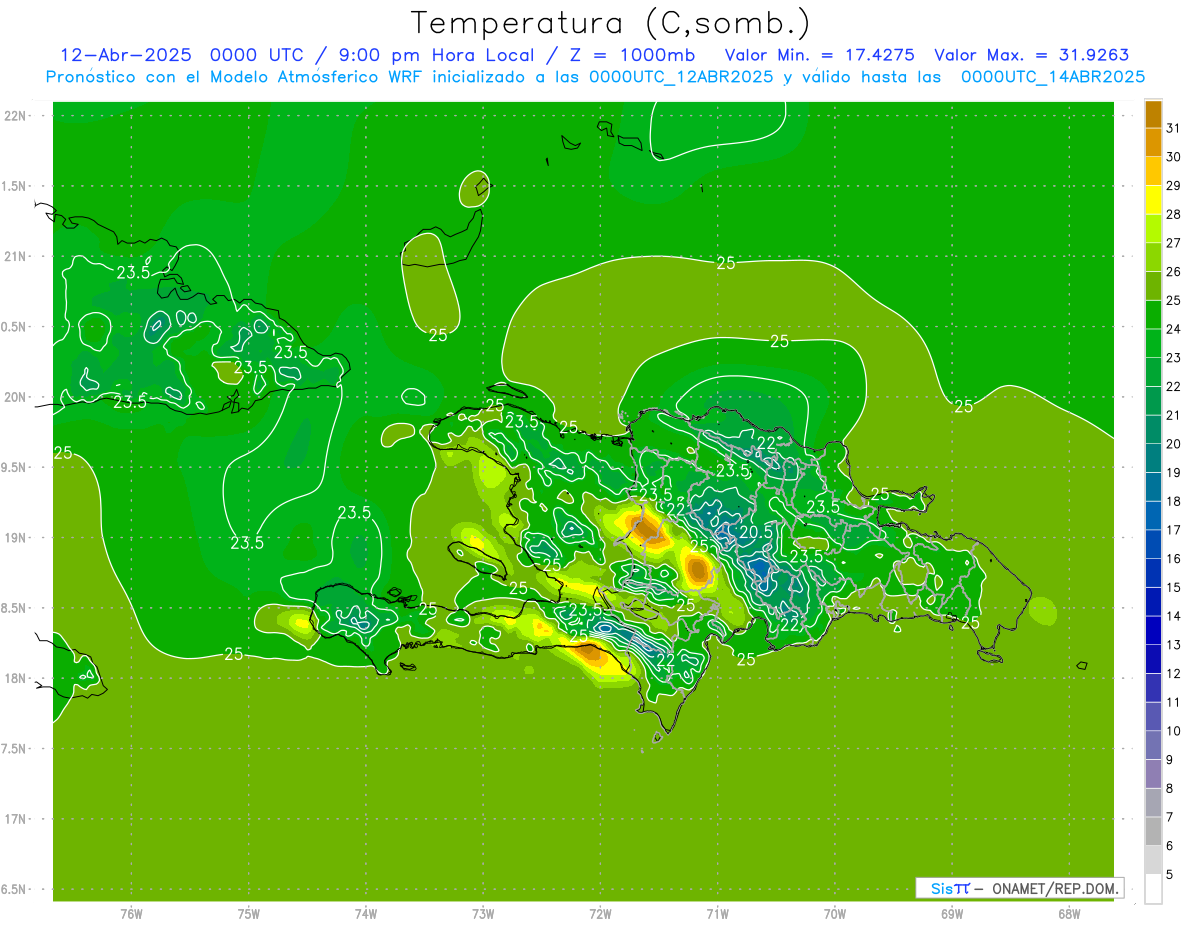The image size is (1200, 927).
Task: Click the white swatch ending the colorbar
Action: tap(1153, 889)
